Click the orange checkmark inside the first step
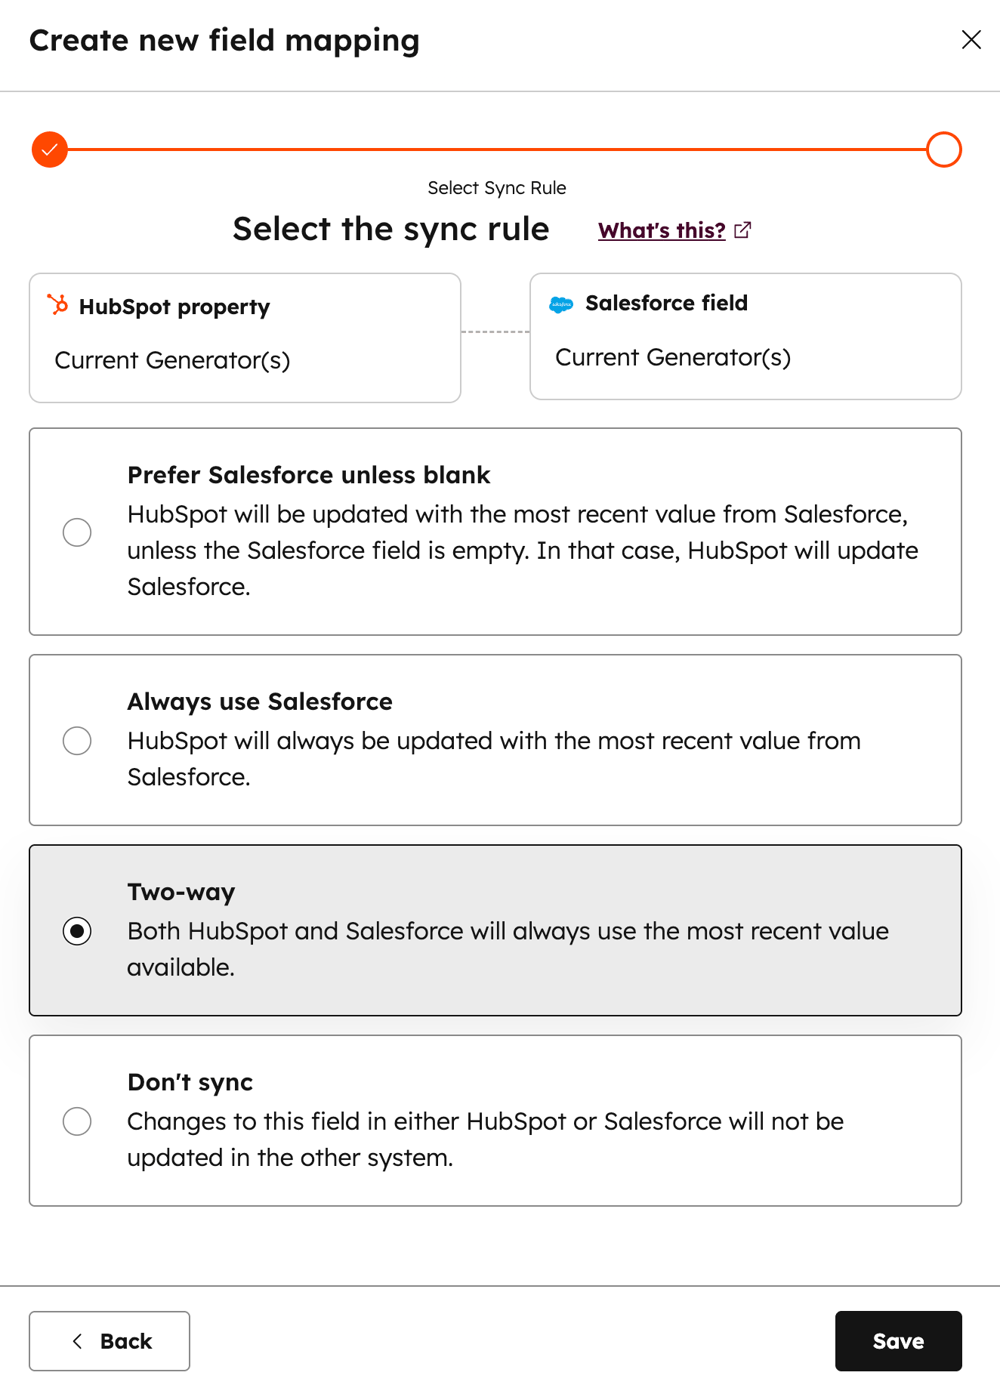This screenshot has height=1394, width=1000. pos(49,149)
